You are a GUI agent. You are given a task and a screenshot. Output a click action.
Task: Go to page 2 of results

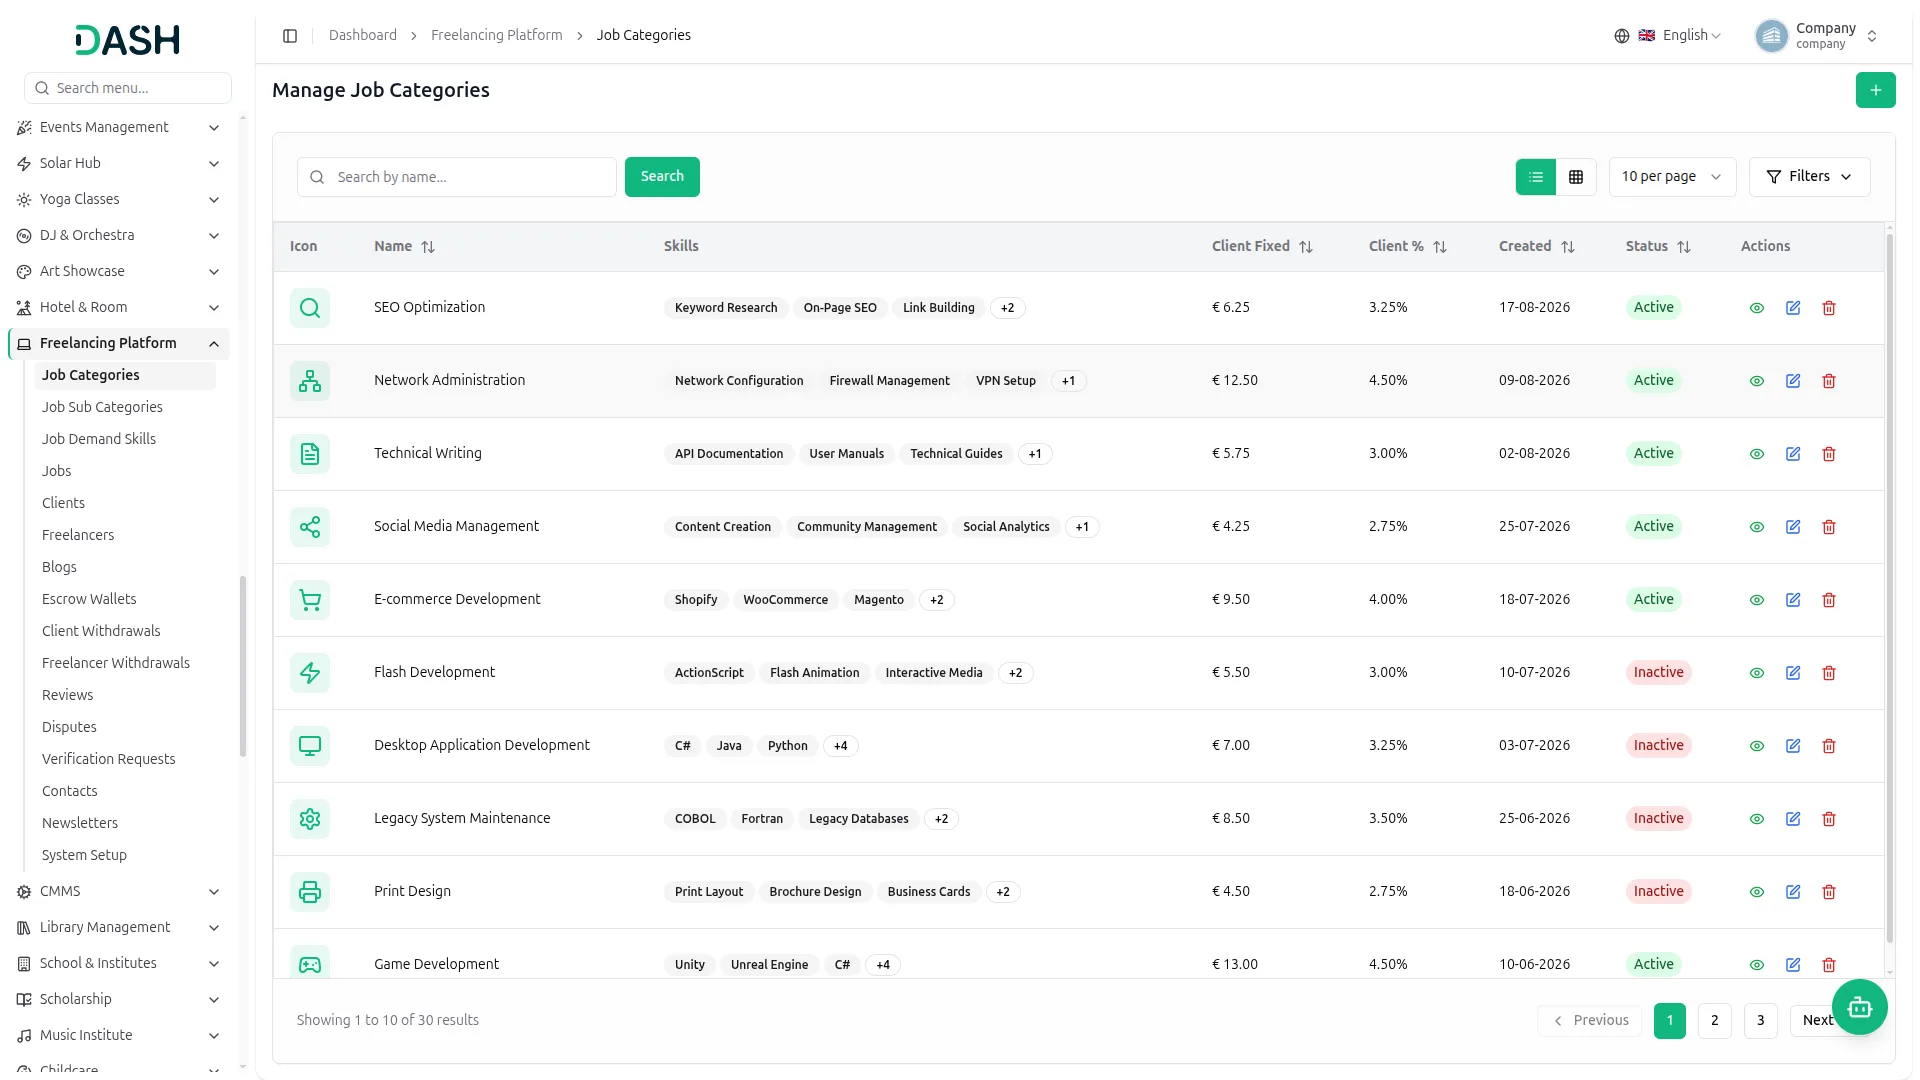click(x=1715, y=1021)
